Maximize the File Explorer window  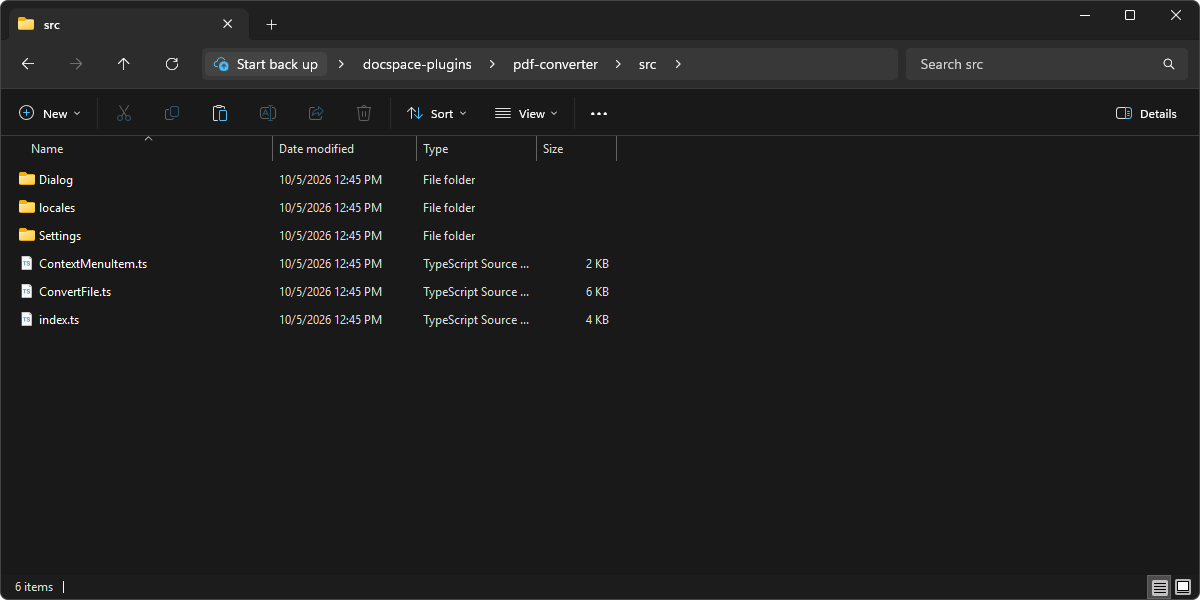click(x=1130, y=15)
